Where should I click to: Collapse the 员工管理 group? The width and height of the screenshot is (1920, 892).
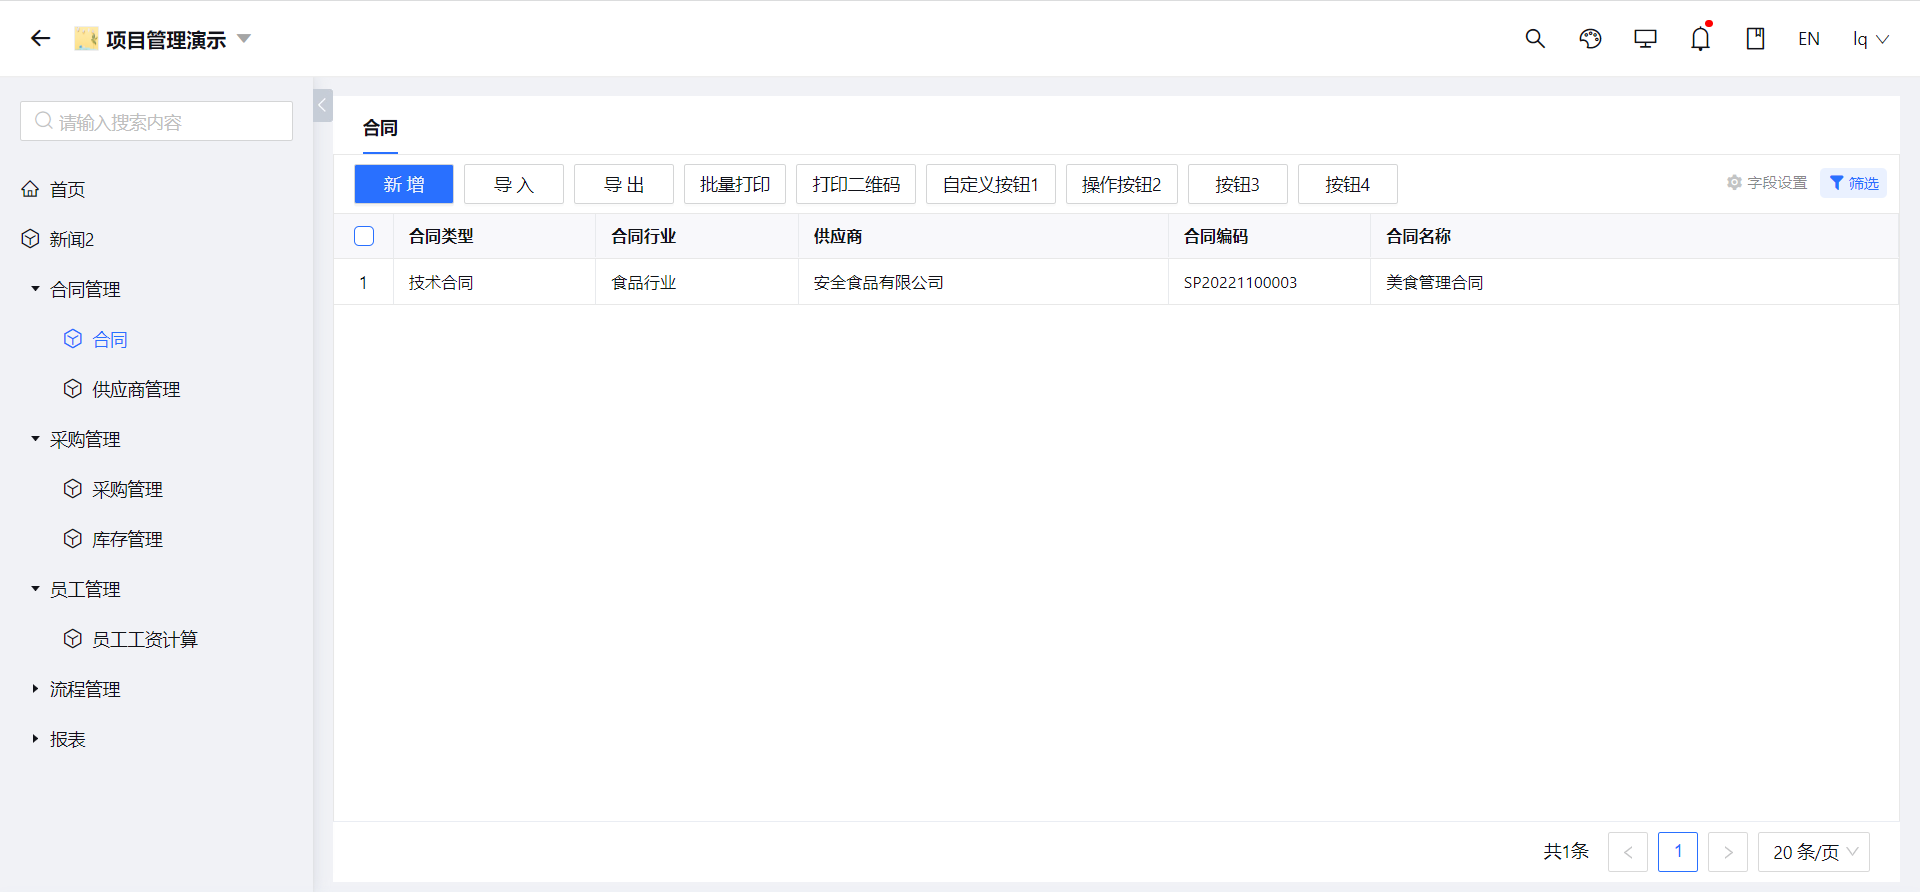(x=35, y=589)
